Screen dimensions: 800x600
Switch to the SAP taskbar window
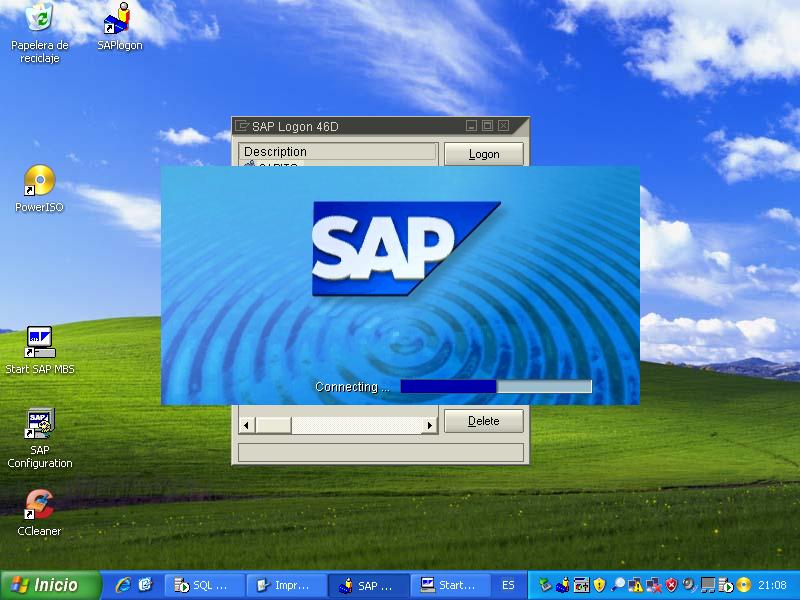(369, 585)
